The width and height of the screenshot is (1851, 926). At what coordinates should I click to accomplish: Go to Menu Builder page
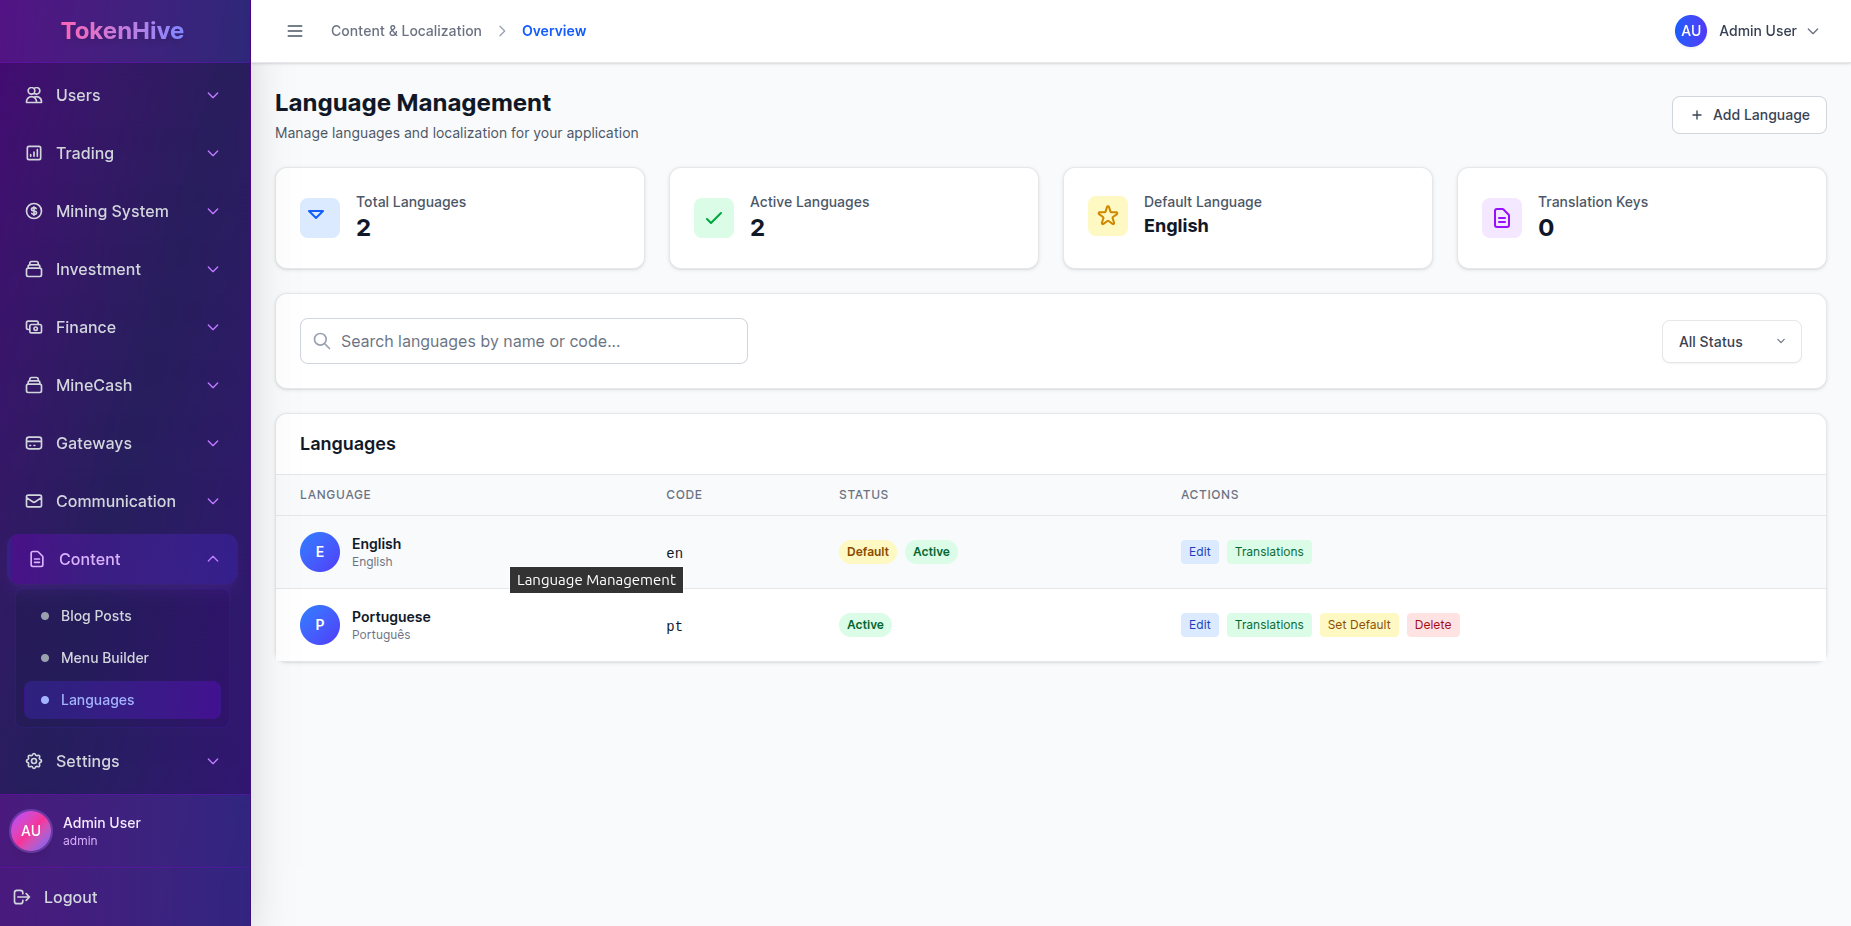[x=104, y=658]
